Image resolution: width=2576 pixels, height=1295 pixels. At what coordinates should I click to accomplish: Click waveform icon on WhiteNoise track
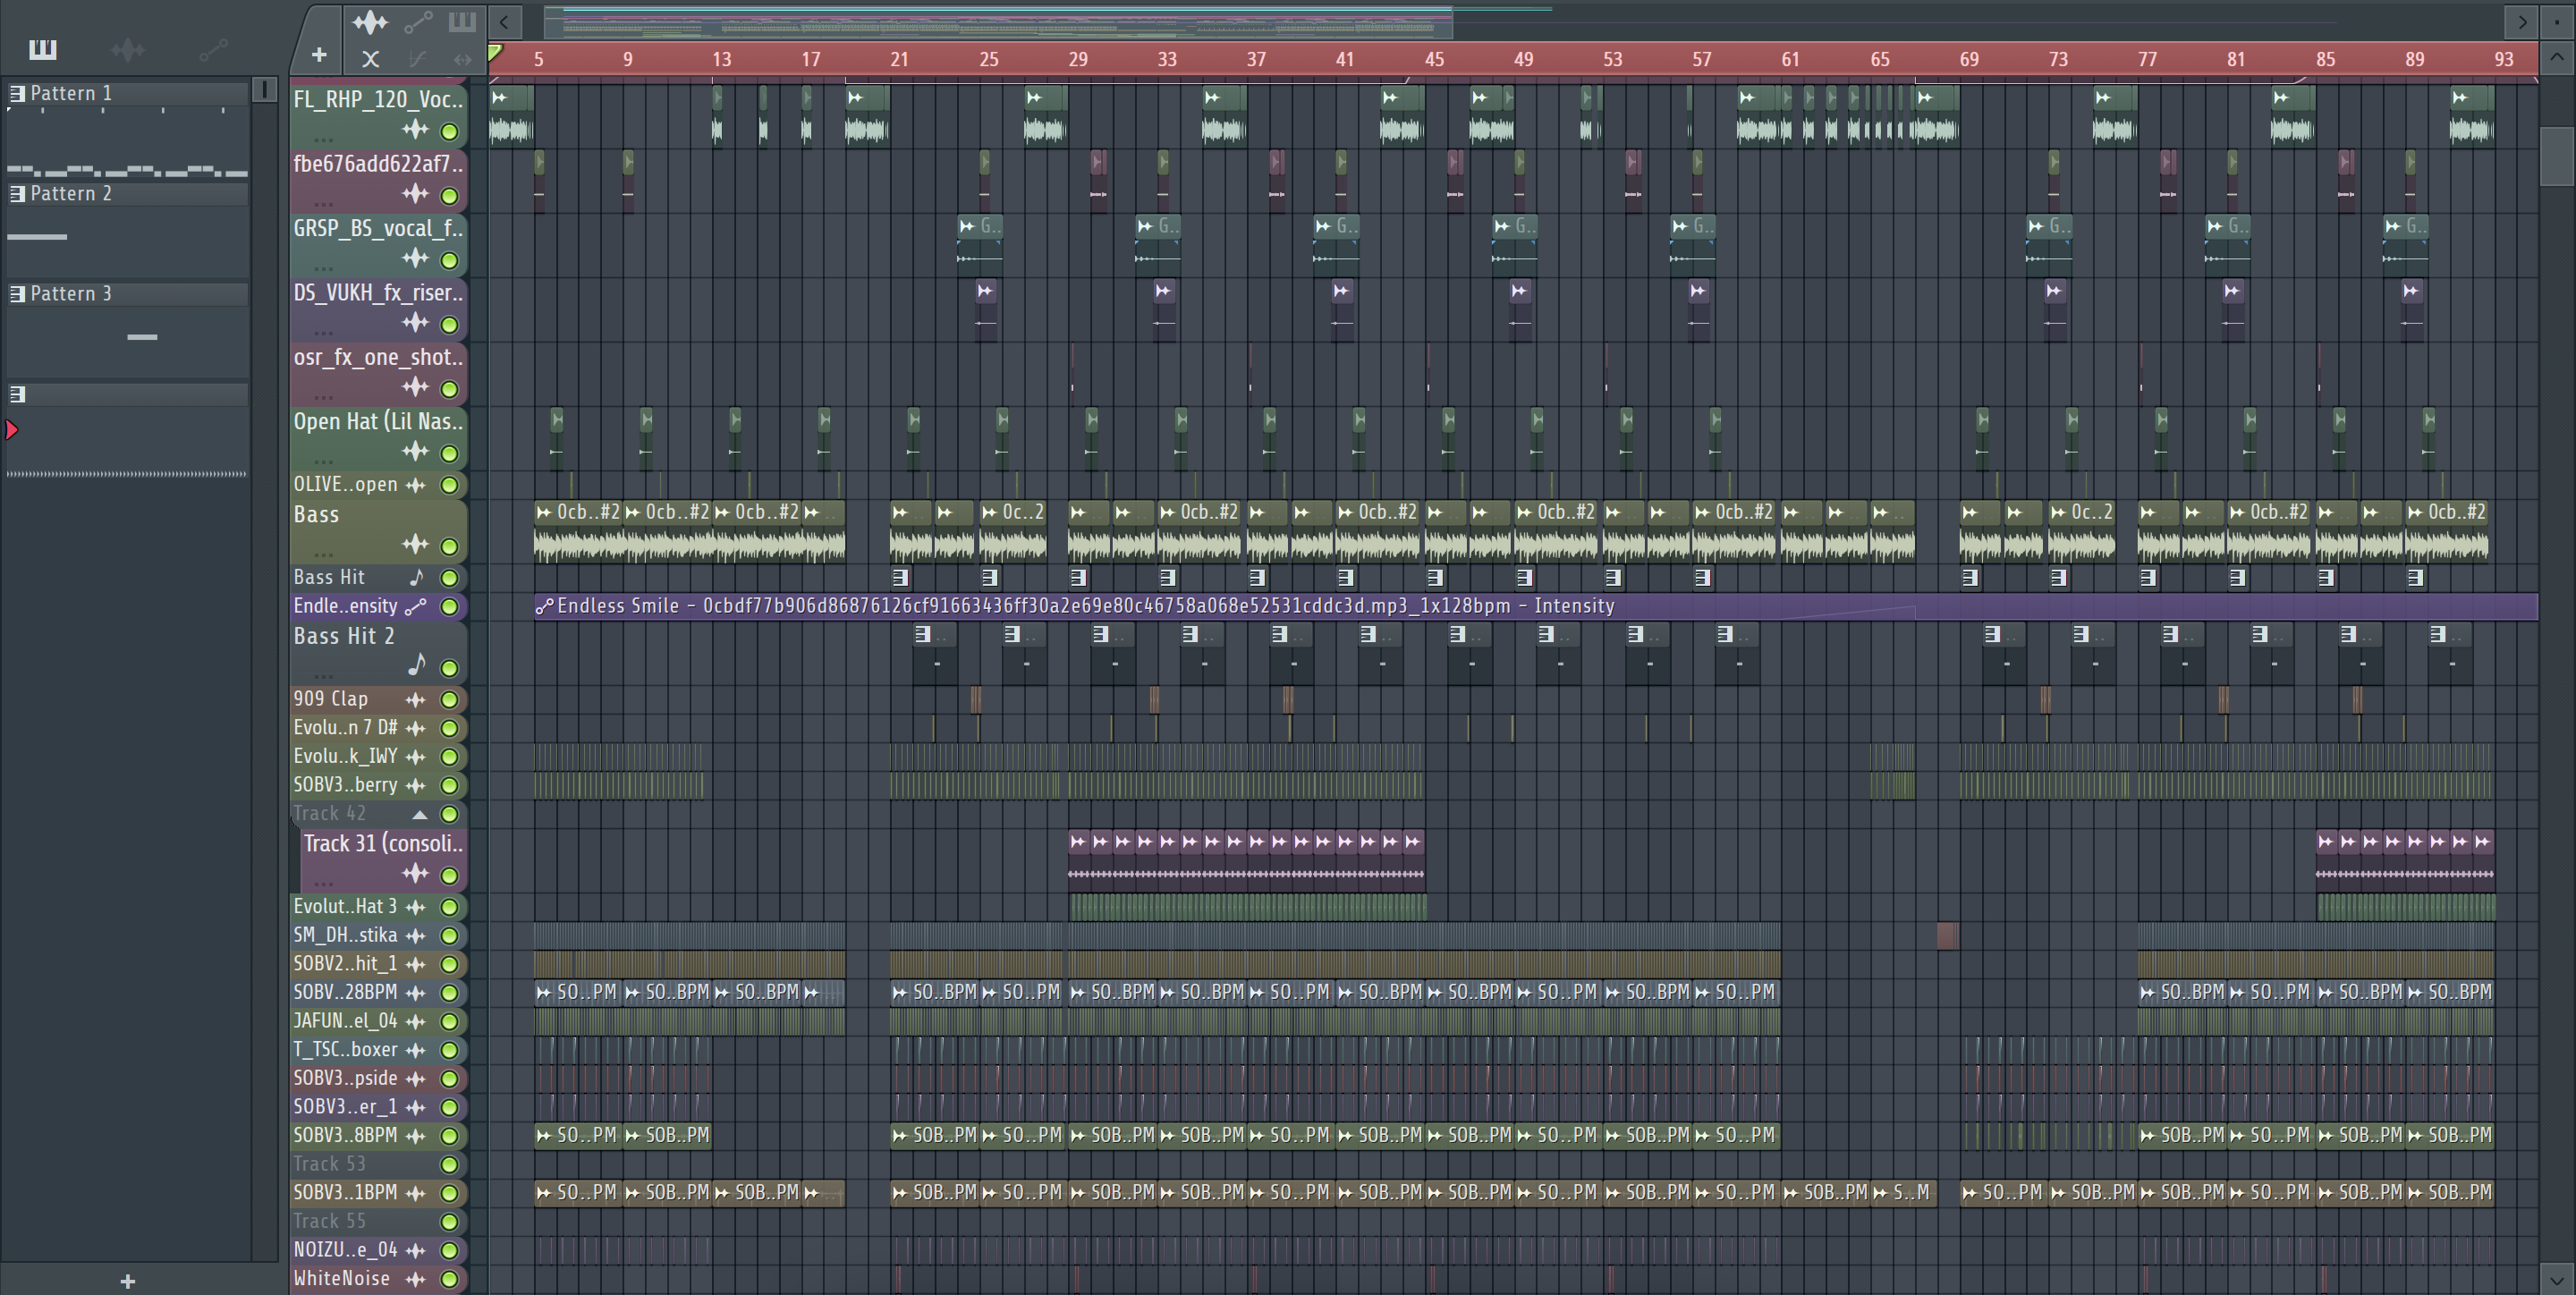415,1279
